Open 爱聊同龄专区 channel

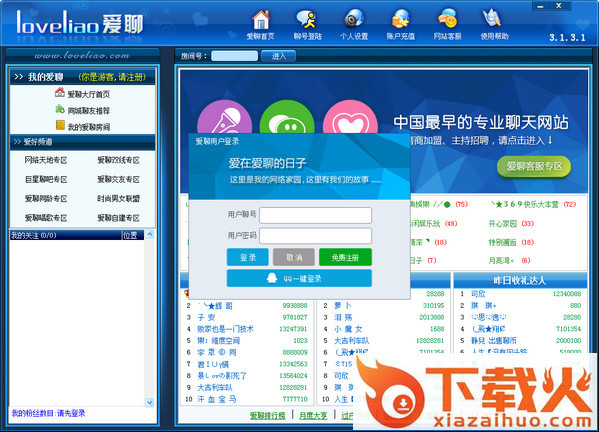pos(46,199)
